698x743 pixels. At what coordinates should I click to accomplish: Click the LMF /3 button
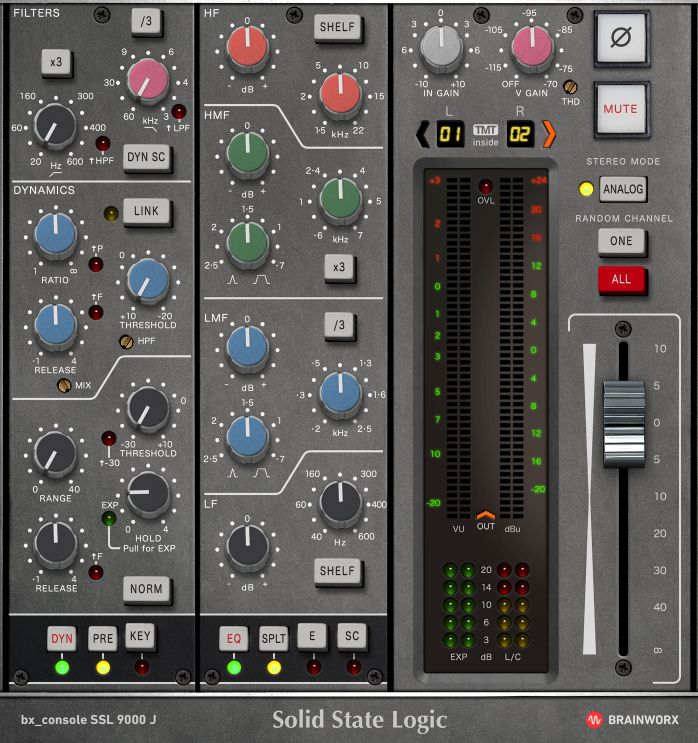pos(339,325)
